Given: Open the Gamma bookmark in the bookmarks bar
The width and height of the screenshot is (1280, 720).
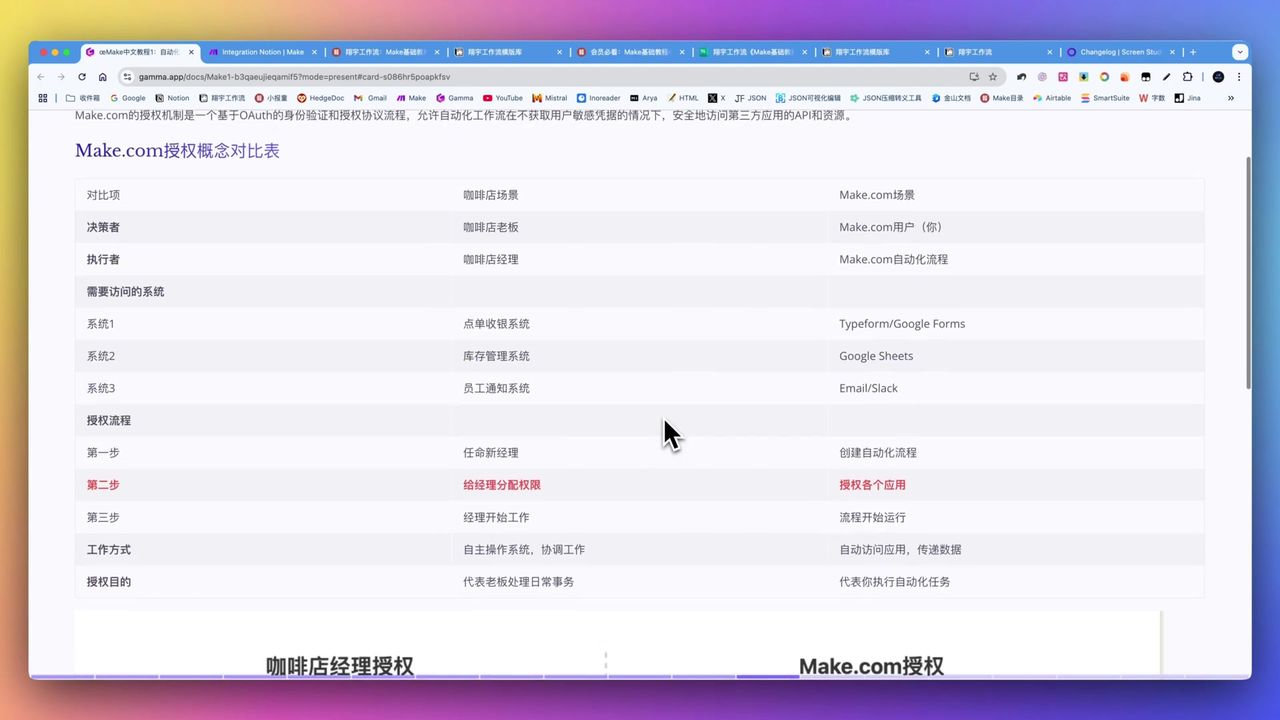Looking at the screenshot, I should point(456,97).
